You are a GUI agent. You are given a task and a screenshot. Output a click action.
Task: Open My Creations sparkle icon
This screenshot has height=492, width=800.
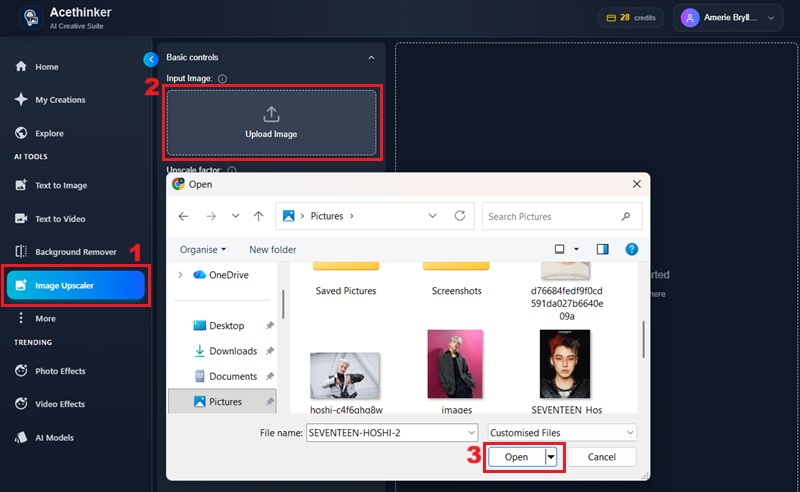(21, 100)
